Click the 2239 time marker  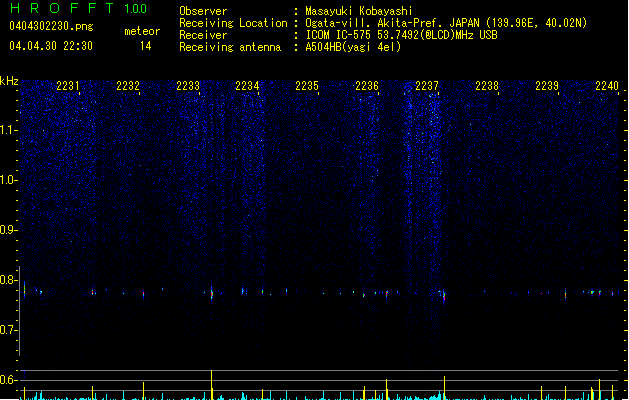pos(547,86)
